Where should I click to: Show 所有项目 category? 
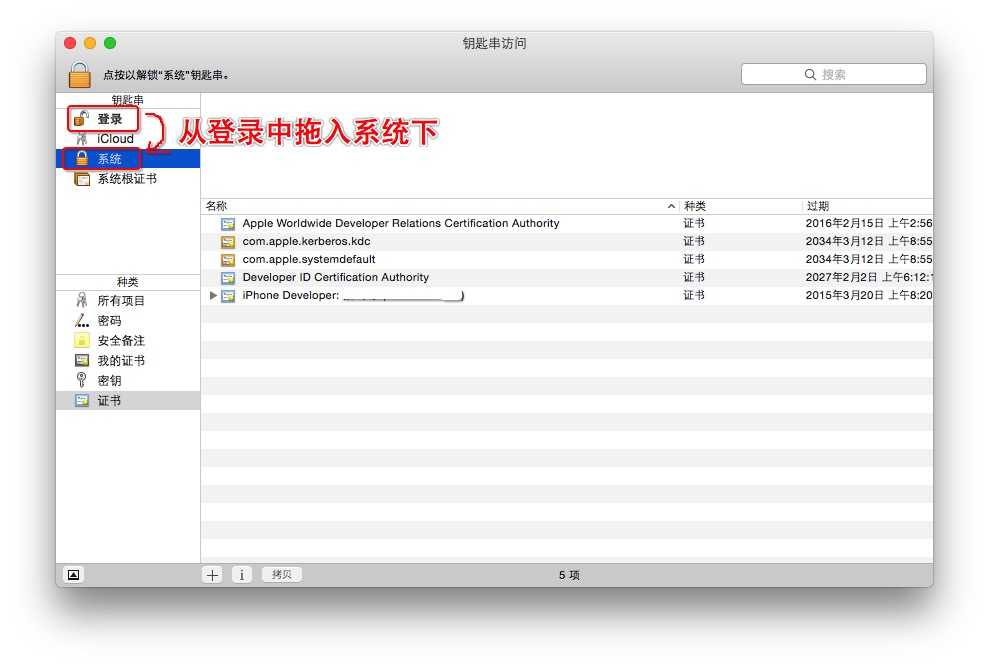(128, 300)
